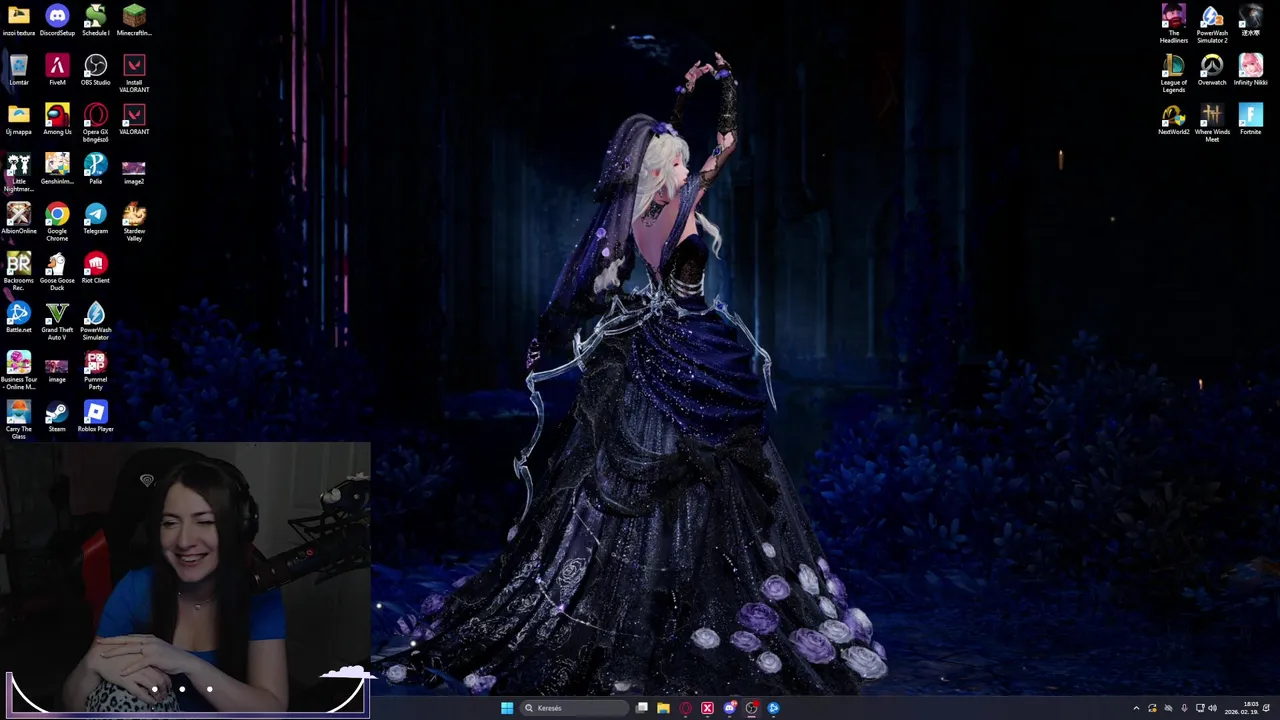1280x720 pixels.
Task: Select the Install VALORANT desktop icon
Action: (x=134, y=74)
